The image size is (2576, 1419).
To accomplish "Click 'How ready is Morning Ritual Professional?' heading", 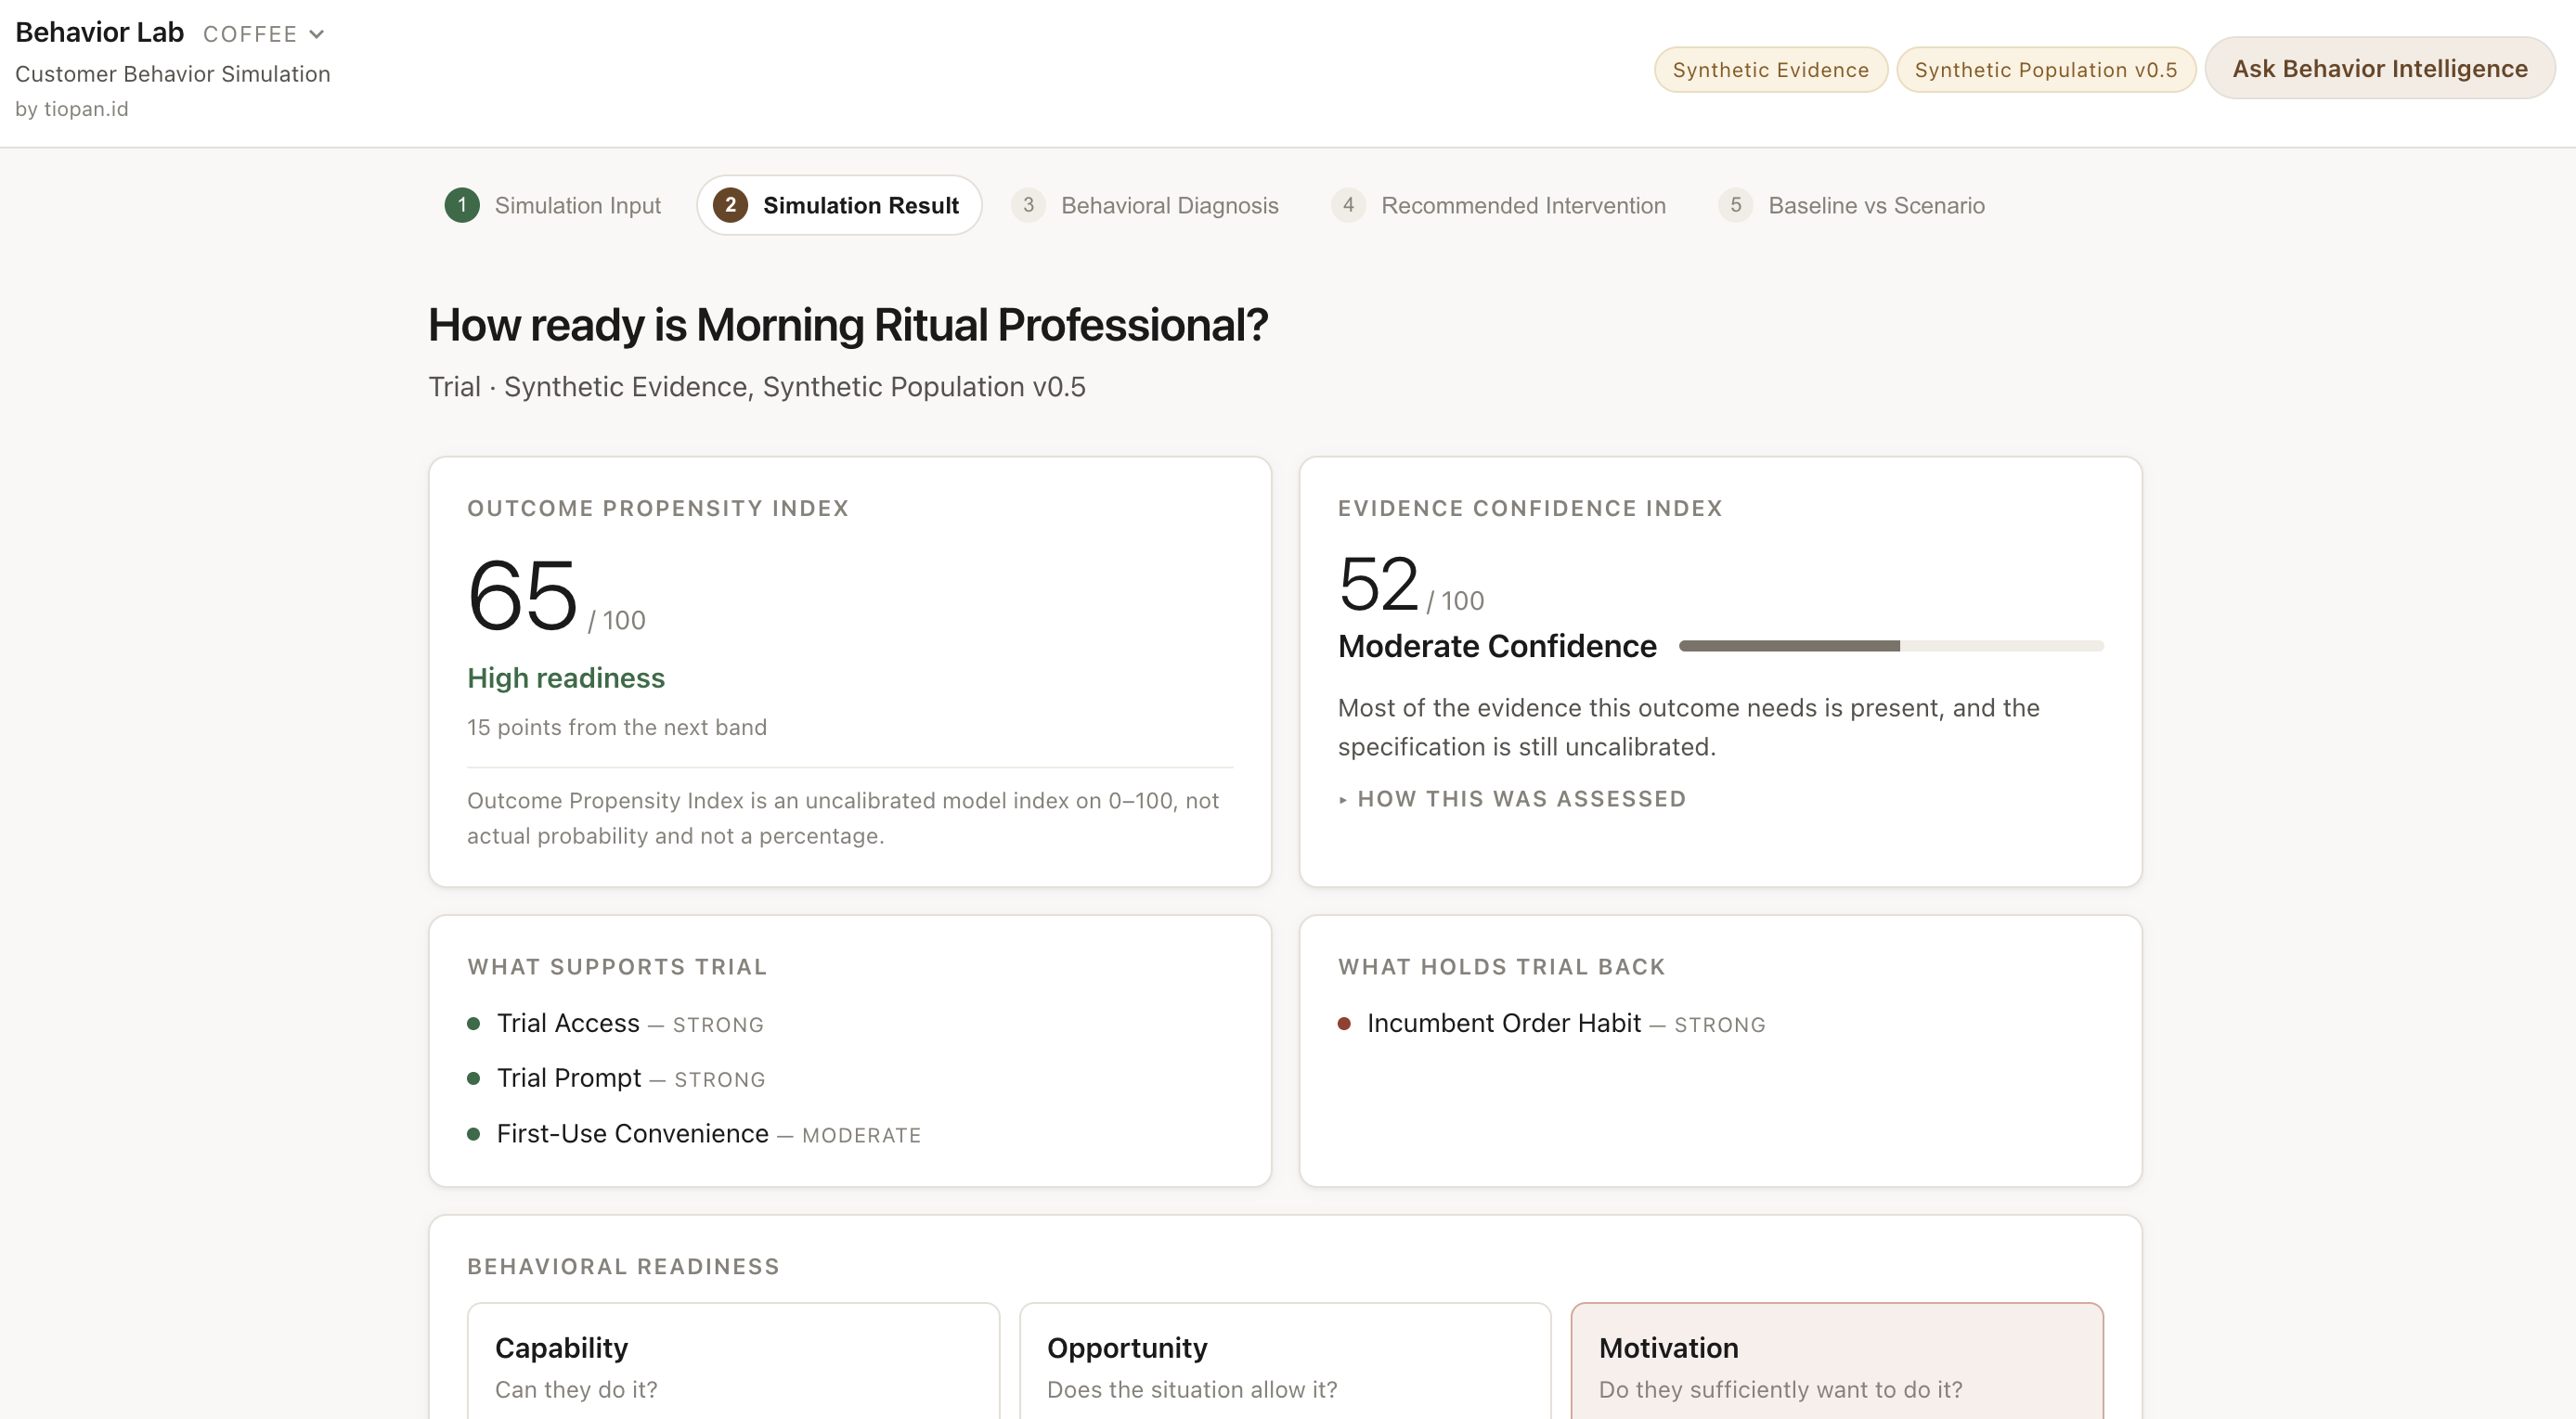I will 848,325.
